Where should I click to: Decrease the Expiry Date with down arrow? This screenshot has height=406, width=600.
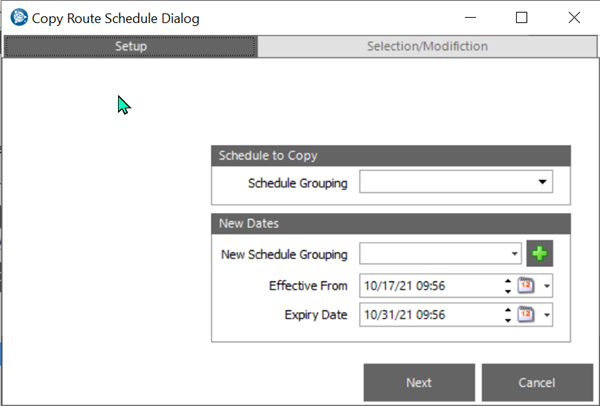[508, 320]
